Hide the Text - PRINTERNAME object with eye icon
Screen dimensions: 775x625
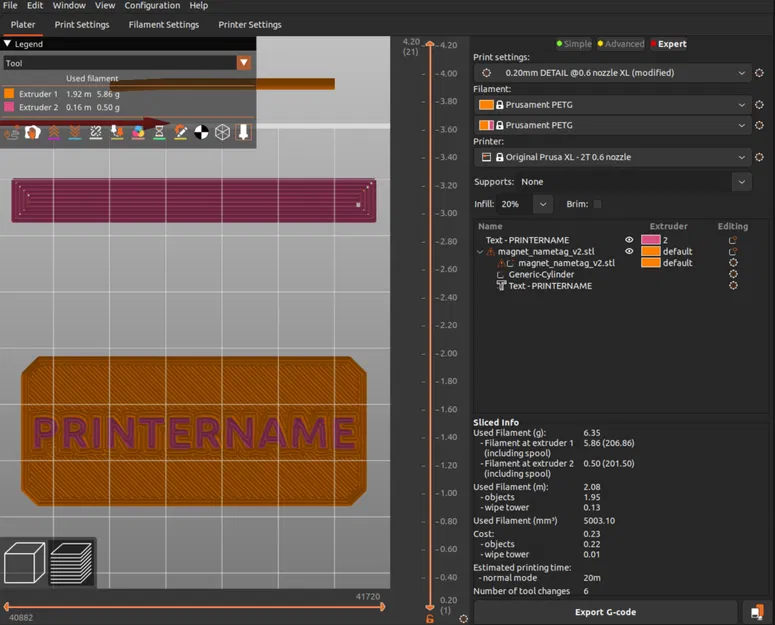[x=629, y=240]
